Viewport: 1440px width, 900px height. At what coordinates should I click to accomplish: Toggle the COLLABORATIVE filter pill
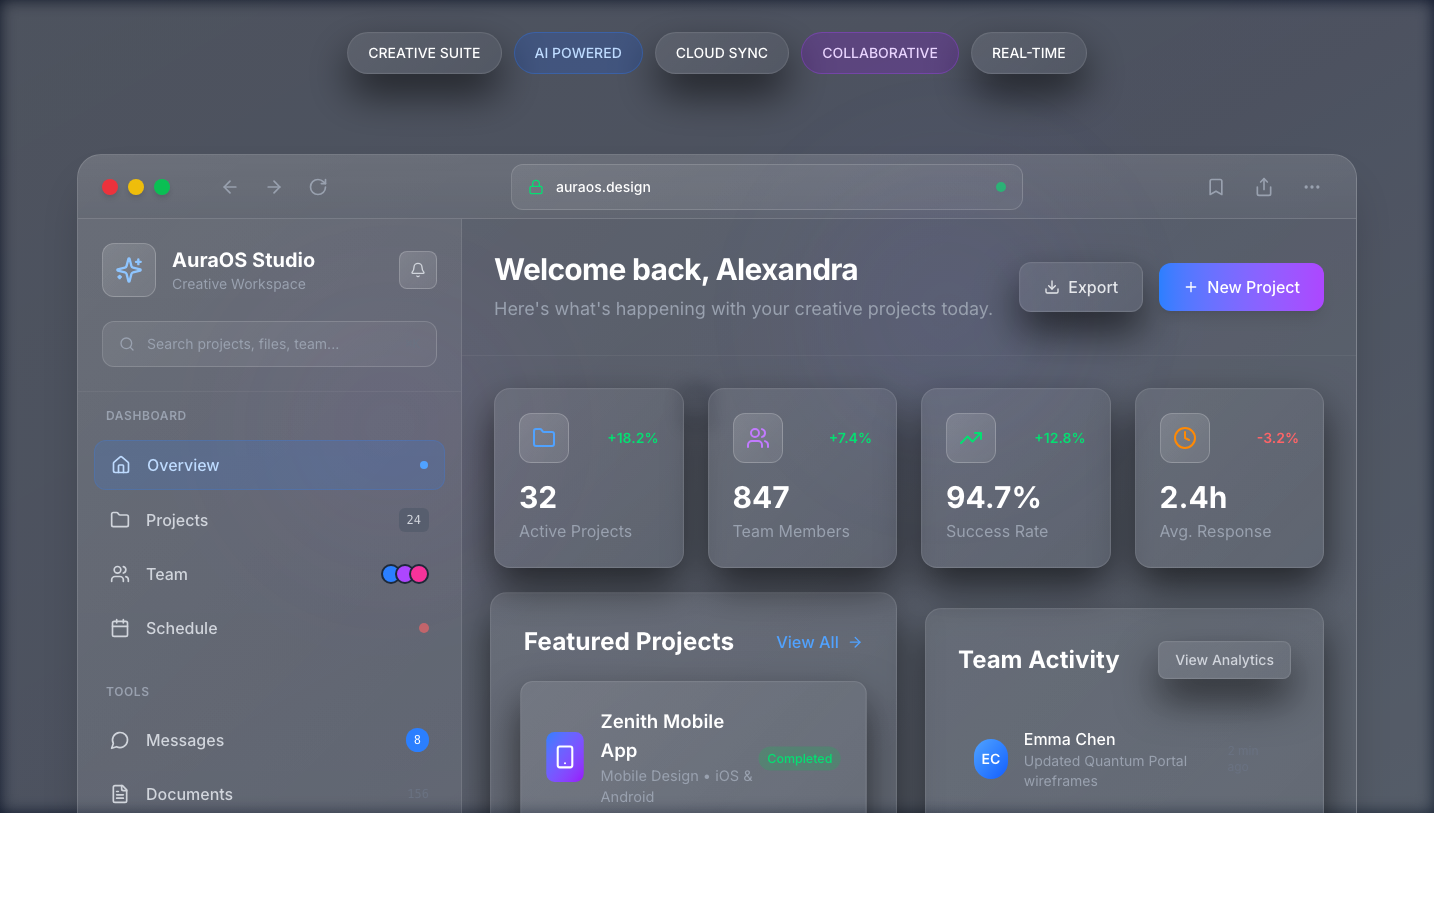880,52
